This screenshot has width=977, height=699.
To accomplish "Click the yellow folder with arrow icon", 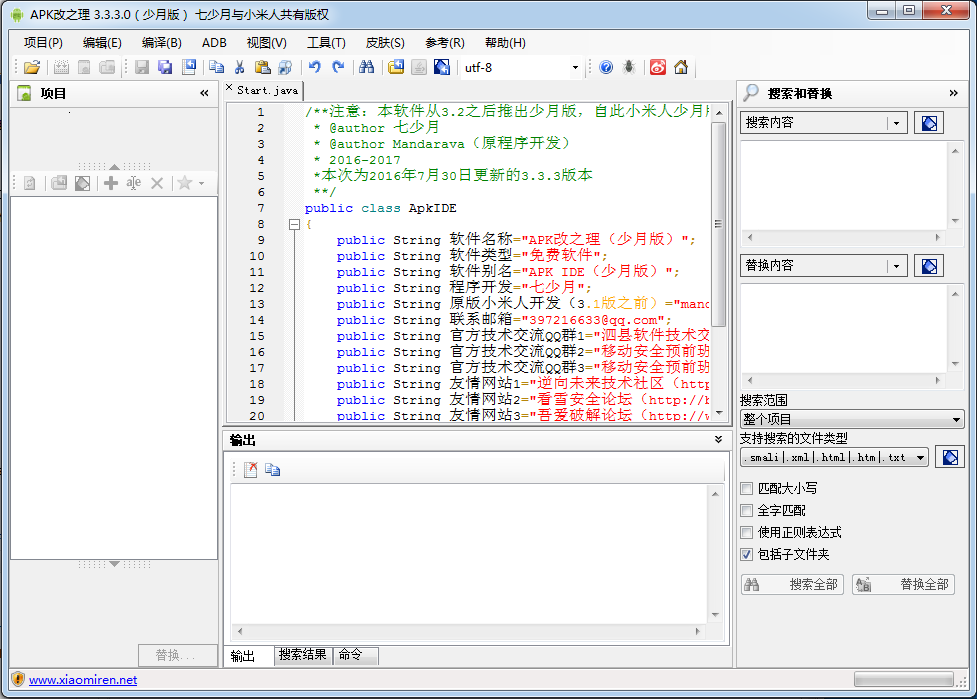I will pyautogui.click(x=396, y=67).
